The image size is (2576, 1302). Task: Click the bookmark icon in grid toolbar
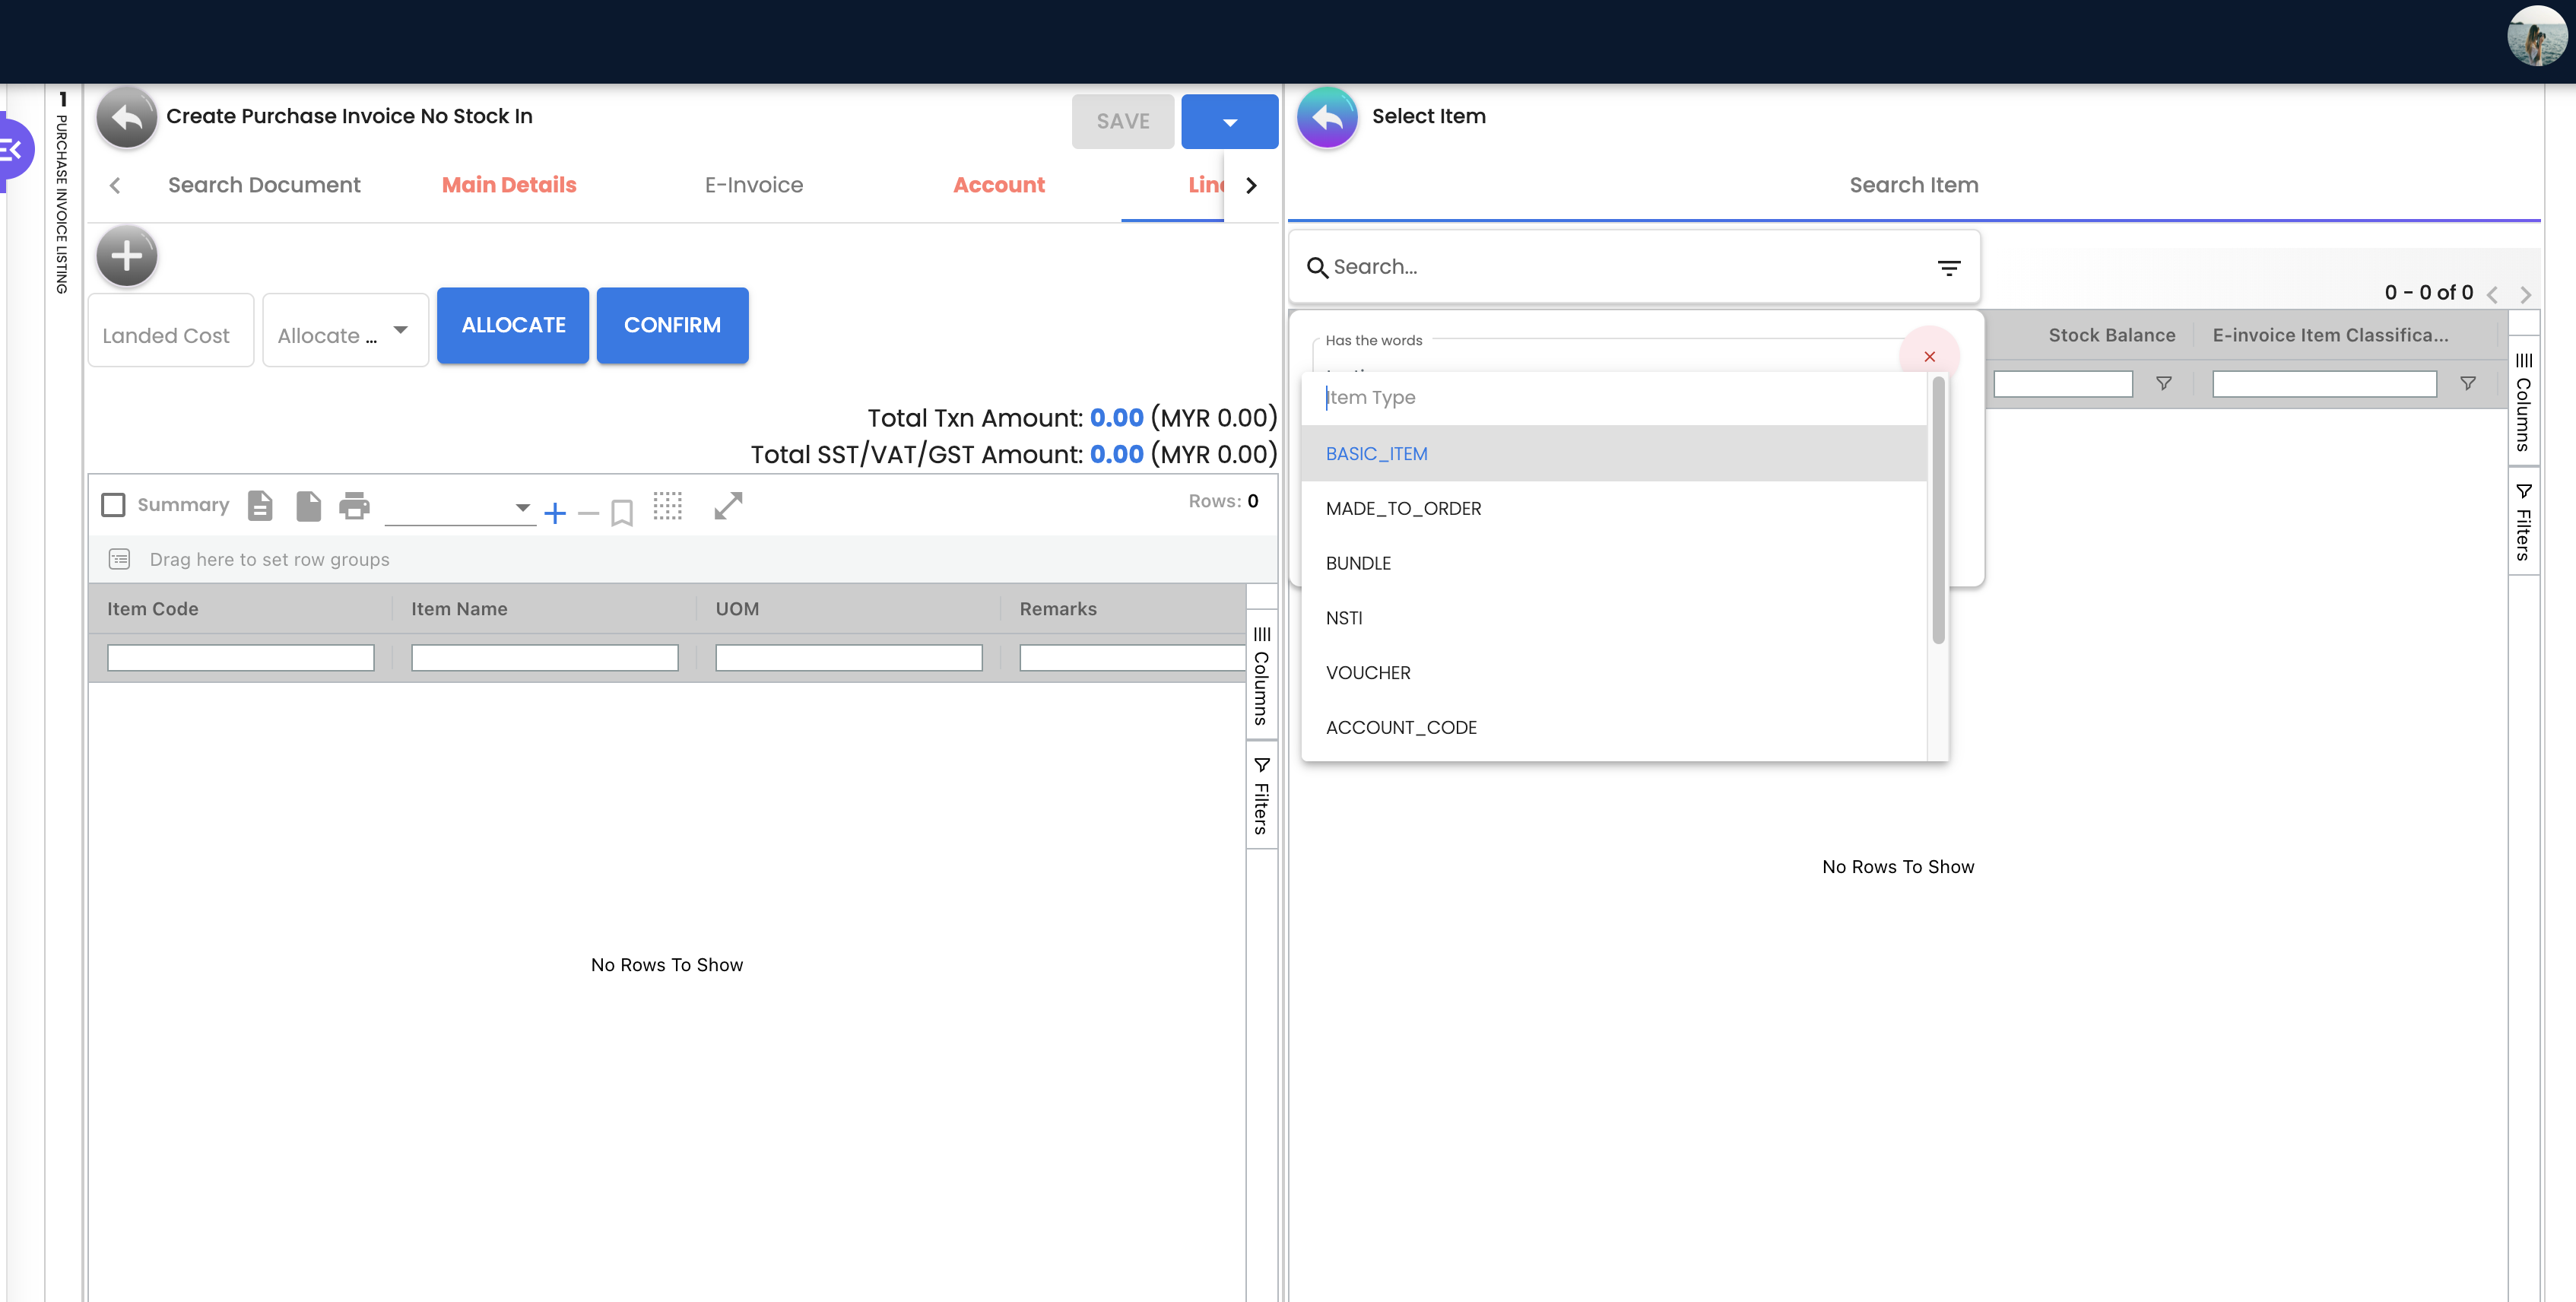[x=622, y=513]
